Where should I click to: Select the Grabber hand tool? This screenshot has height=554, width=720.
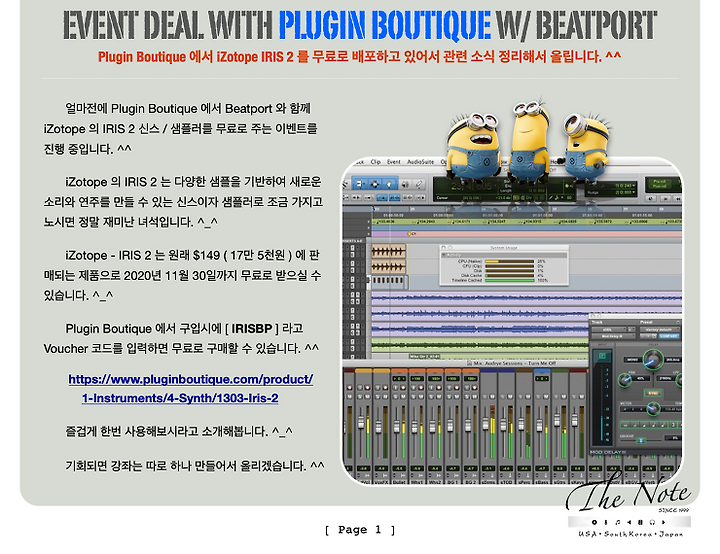389,184
